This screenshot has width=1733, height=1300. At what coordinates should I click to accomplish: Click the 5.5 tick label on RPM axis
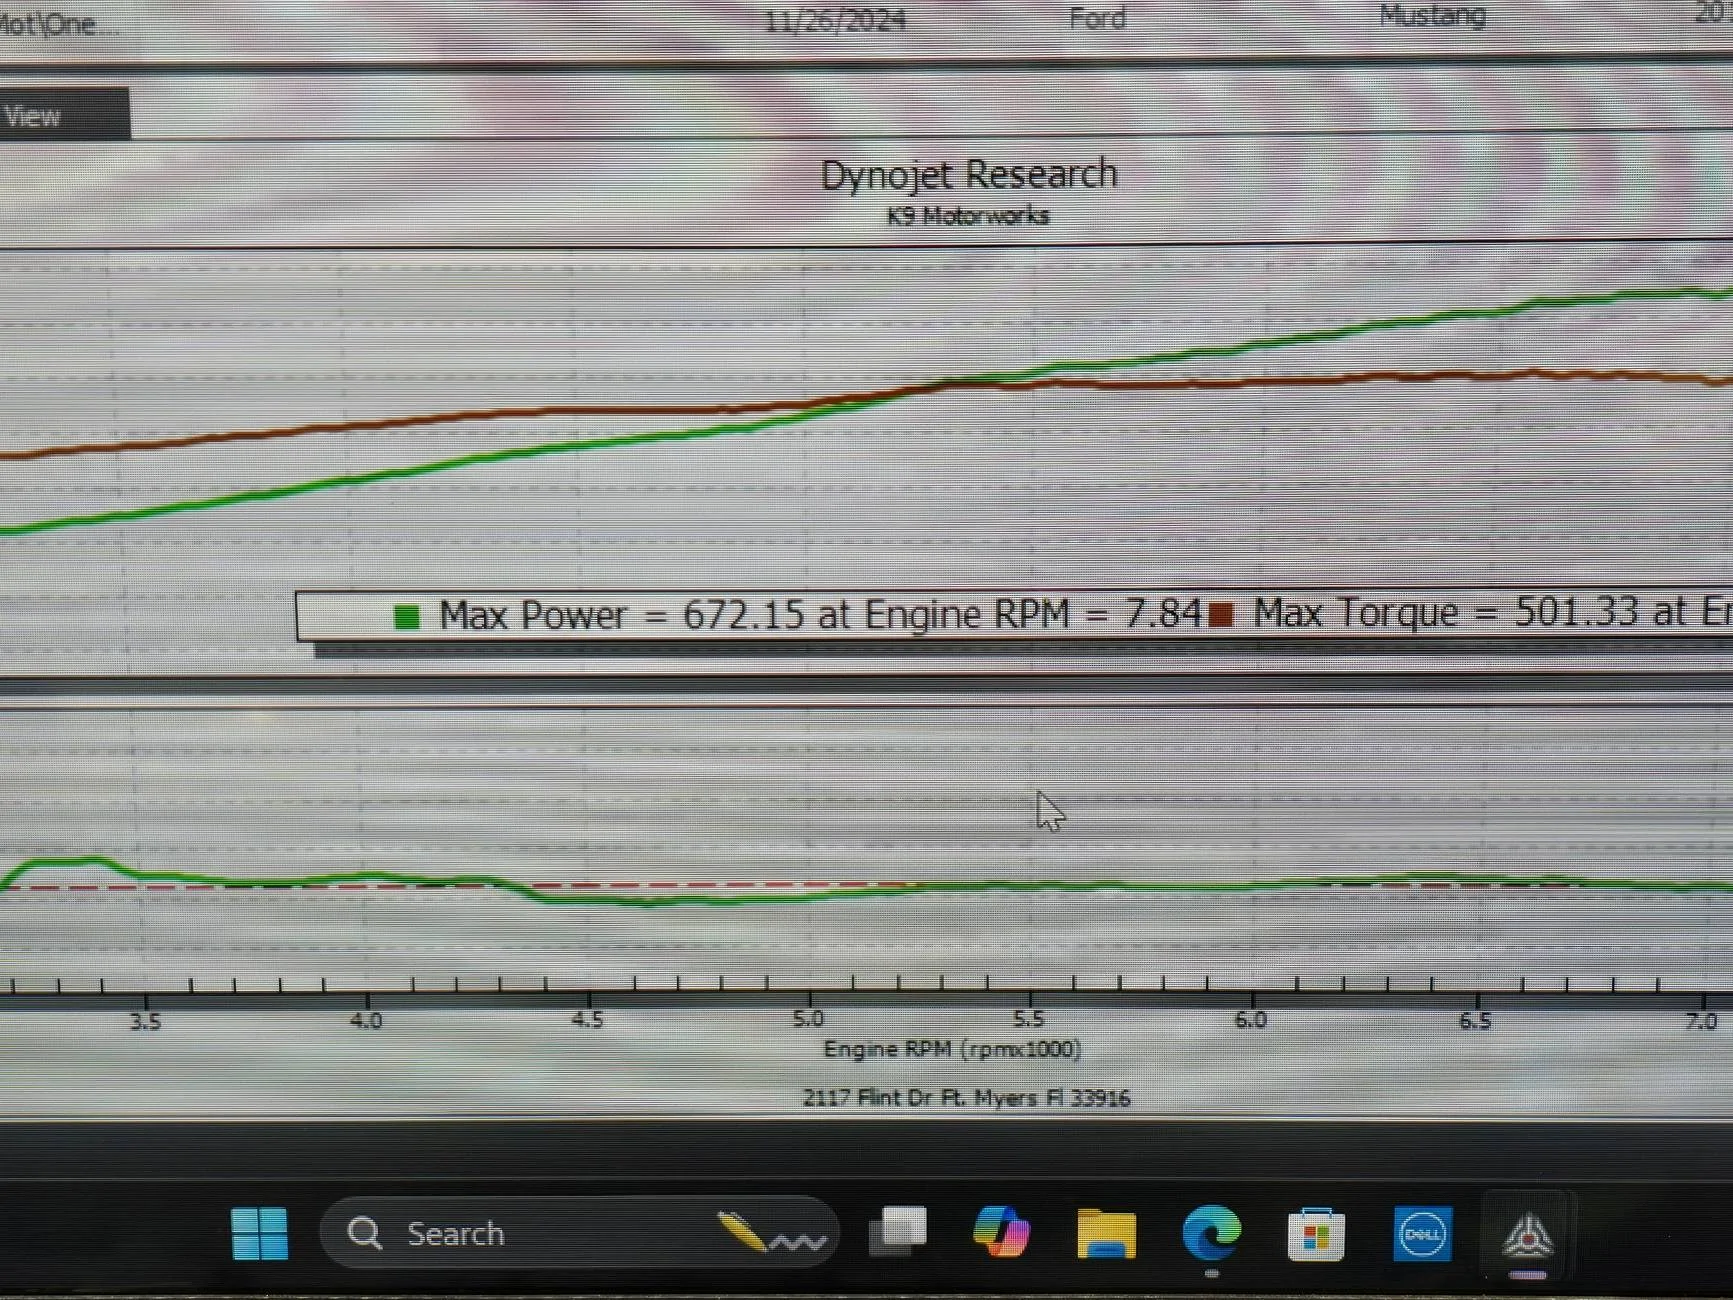click(1028, 1019)
